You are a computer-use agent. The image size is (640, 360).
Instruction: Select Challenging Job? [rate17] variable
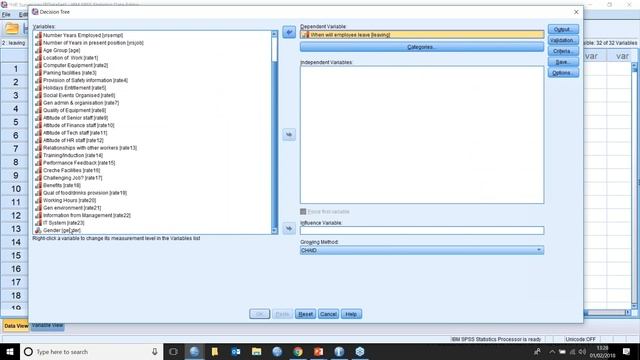pyautogui.click(x=73, y=178)
